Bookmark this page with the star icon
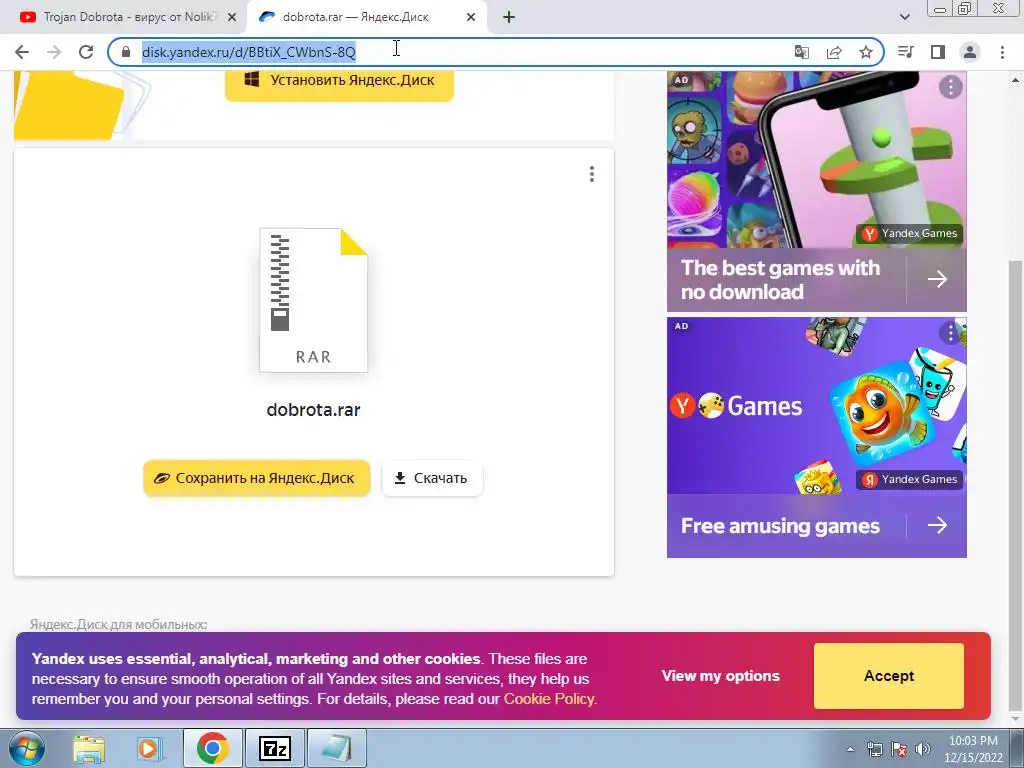The height and width of the screenshot is (768, 1024). (x=866, y=52)
